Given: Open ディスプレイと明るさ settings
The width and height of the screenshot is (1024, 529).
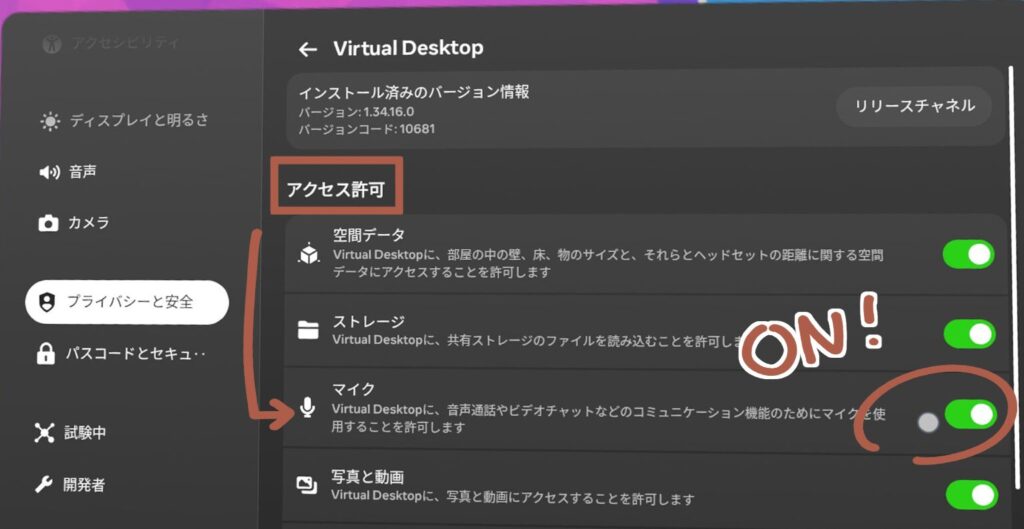Looking at the screenshot, I should click(138, 121).
